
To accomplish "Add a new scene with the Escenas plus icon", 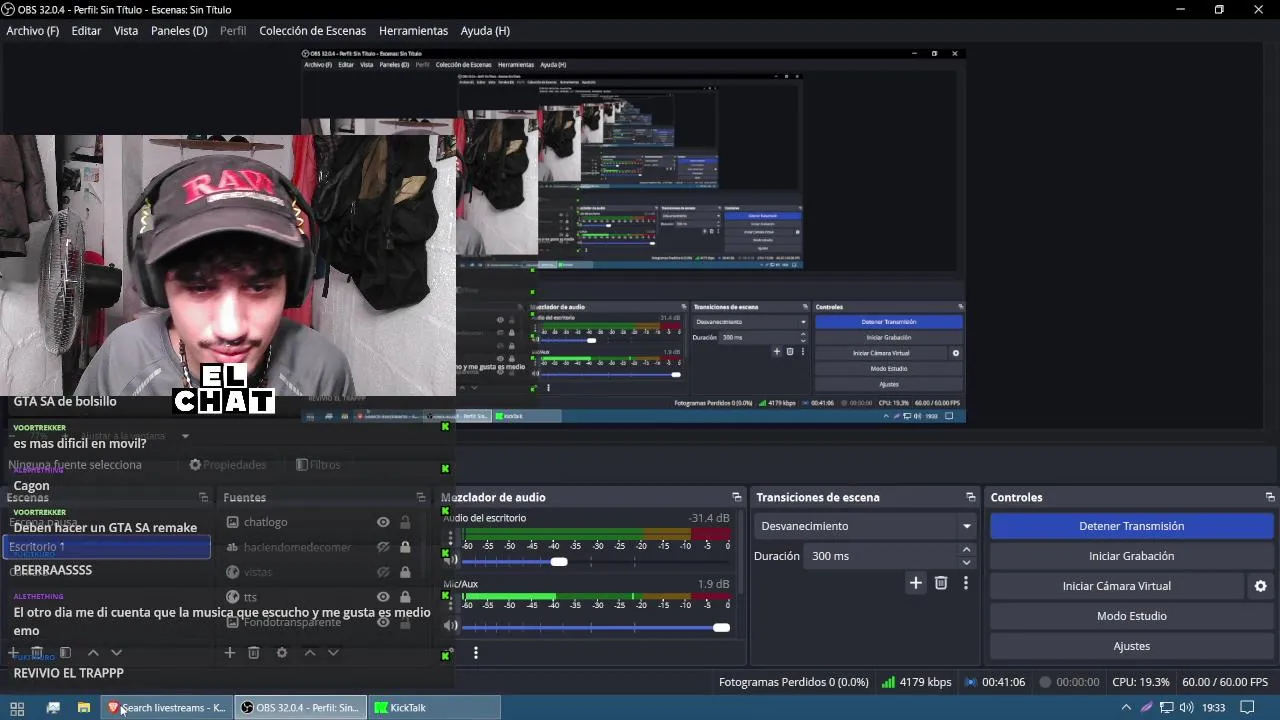I will 13,652.
